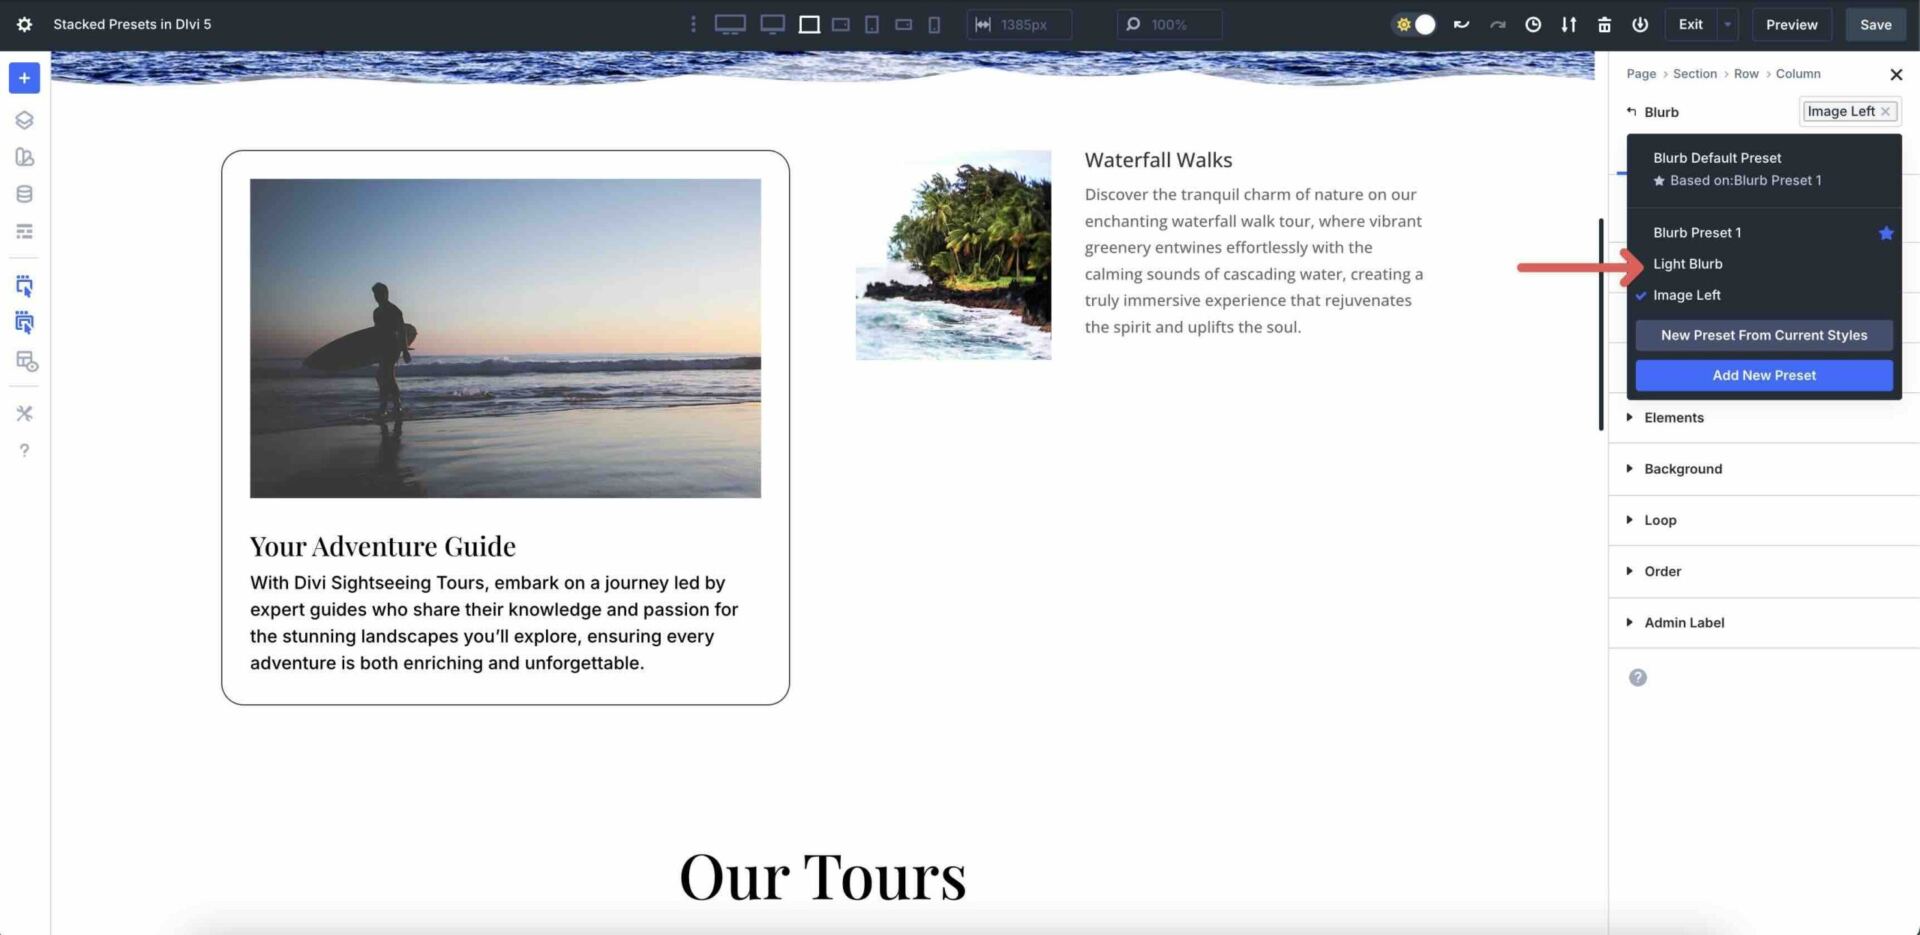Select the wrench settings icon in the sidebar
Image resolution: width=1920 pixels, height=935 pixels.
click(24, 413)
